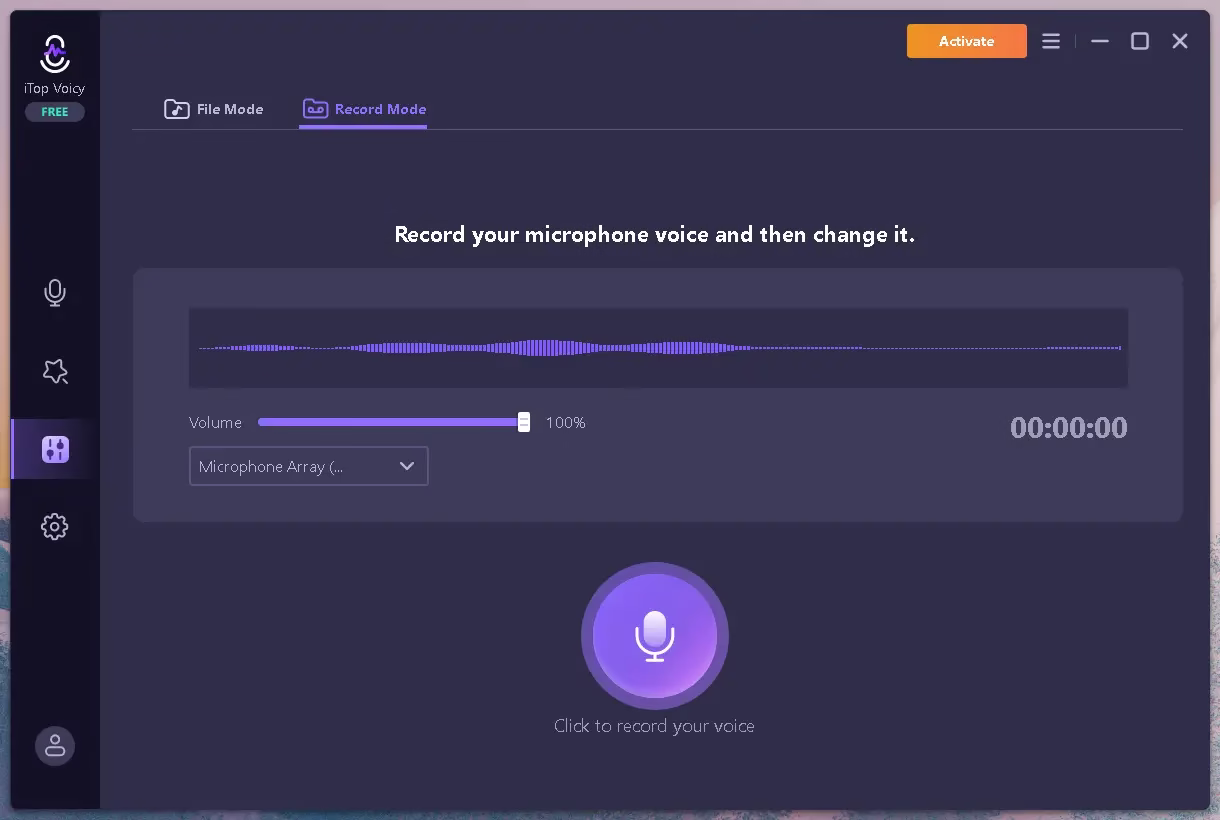The image size is (1220, 820).
Task: Select the voice editor sliders icon in sidebar
Action: pos(55,449)
